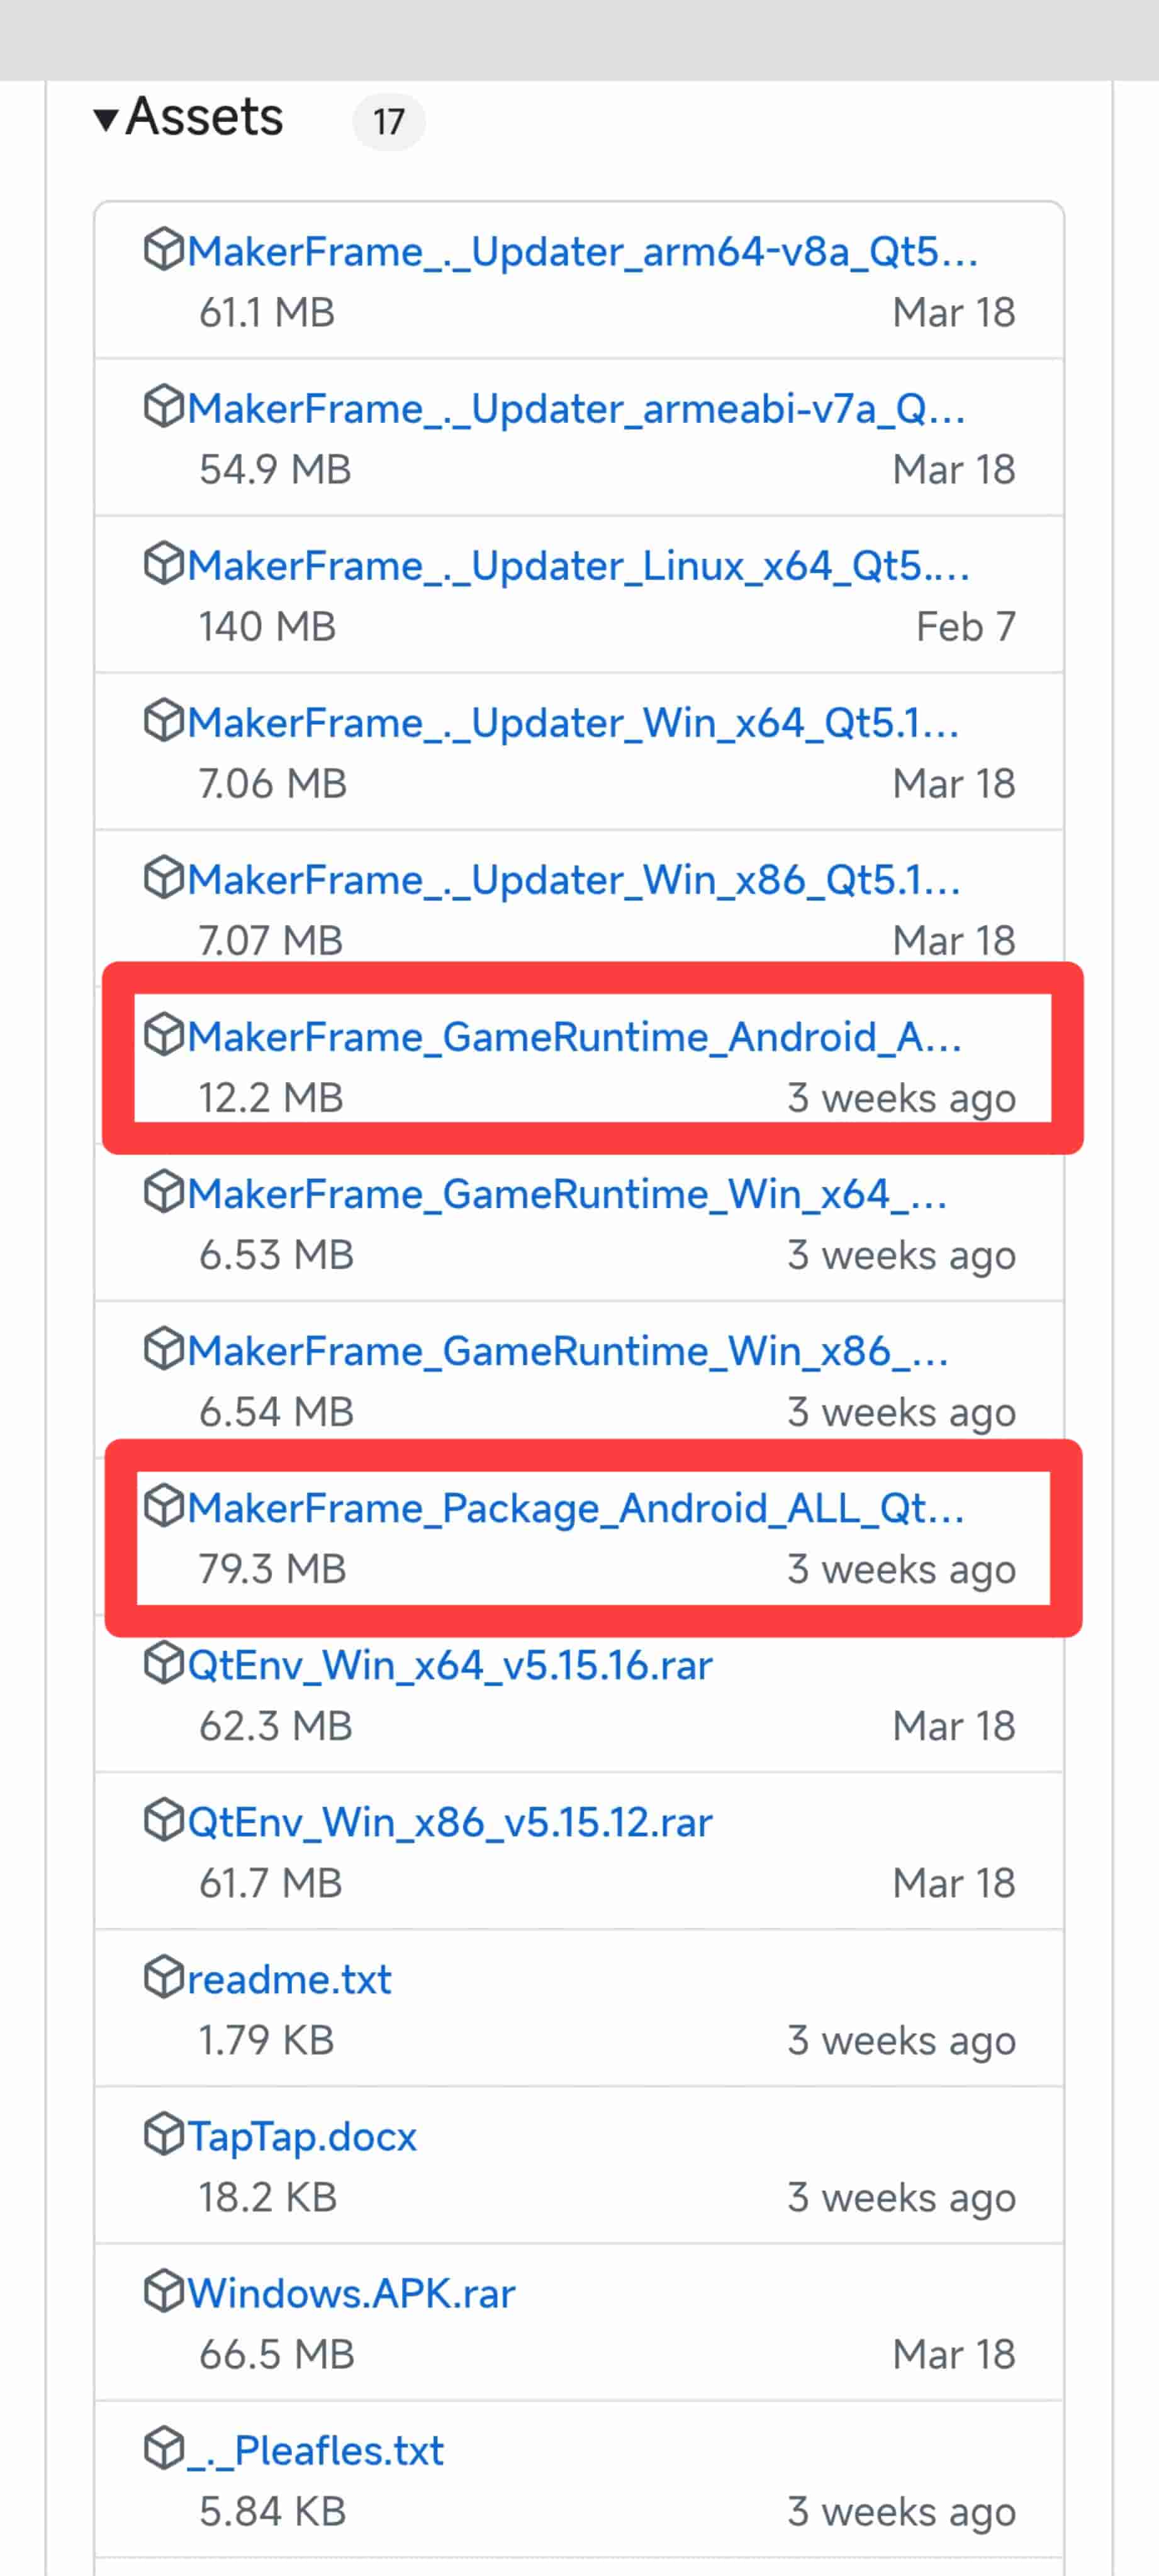Viewport: 1159px width, 2576px height.
Task: Click the package icon beside readme.txt
Action: [x=164, y=1977]
